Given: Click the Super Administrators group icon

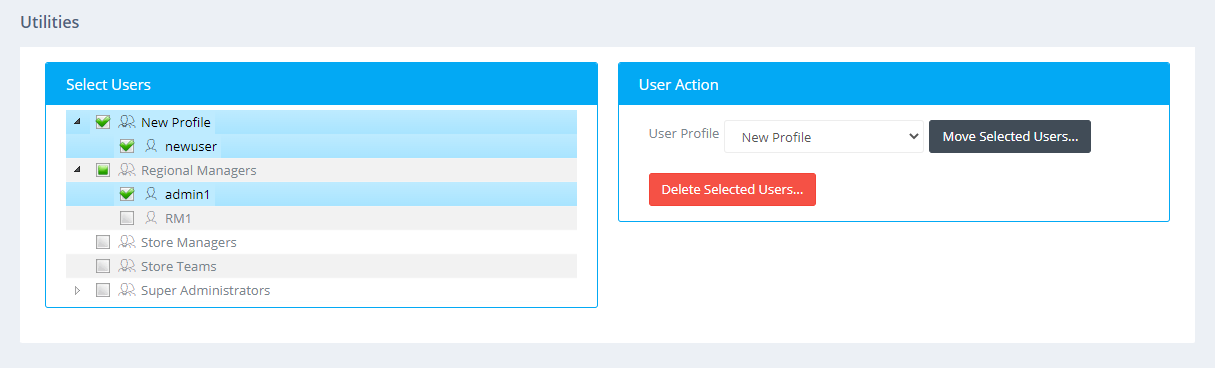Looking at the screenshot, I should coord(127,290).
